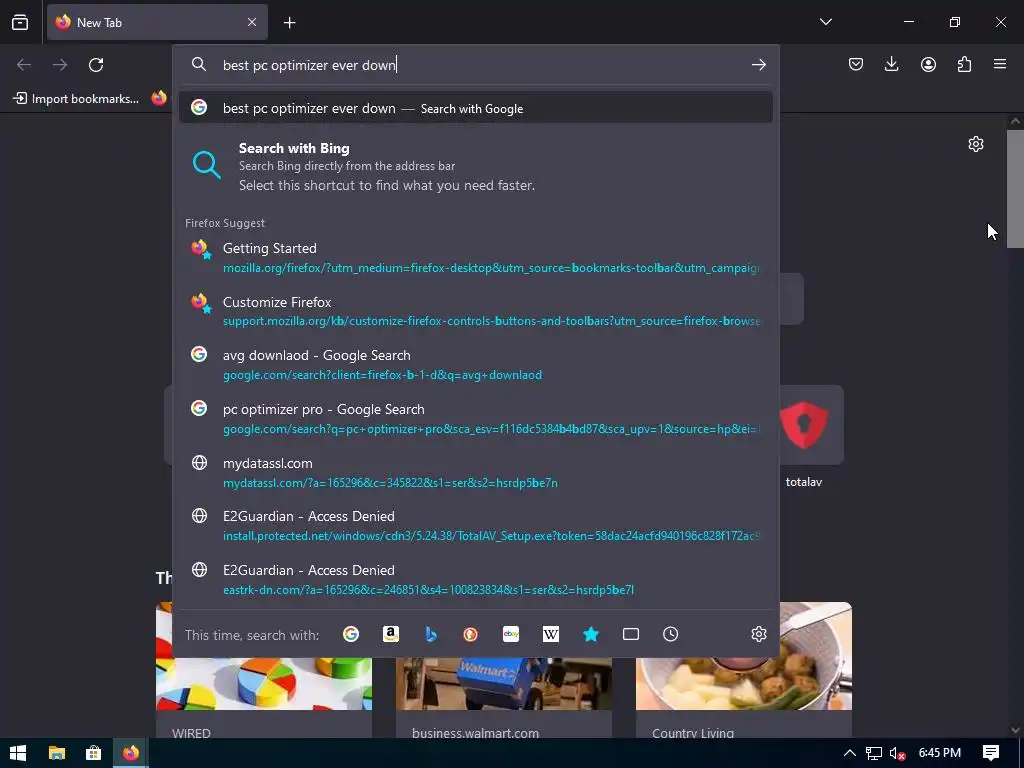Open Firefox View icon

[x=20, y=22]
